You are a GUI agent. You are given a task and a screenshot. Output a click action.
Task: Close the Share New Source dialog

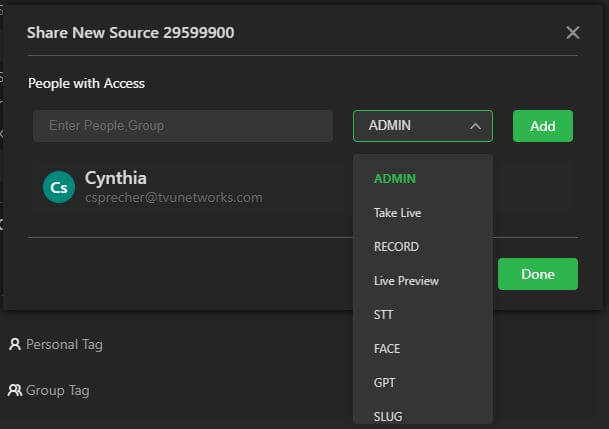(572, 33)
